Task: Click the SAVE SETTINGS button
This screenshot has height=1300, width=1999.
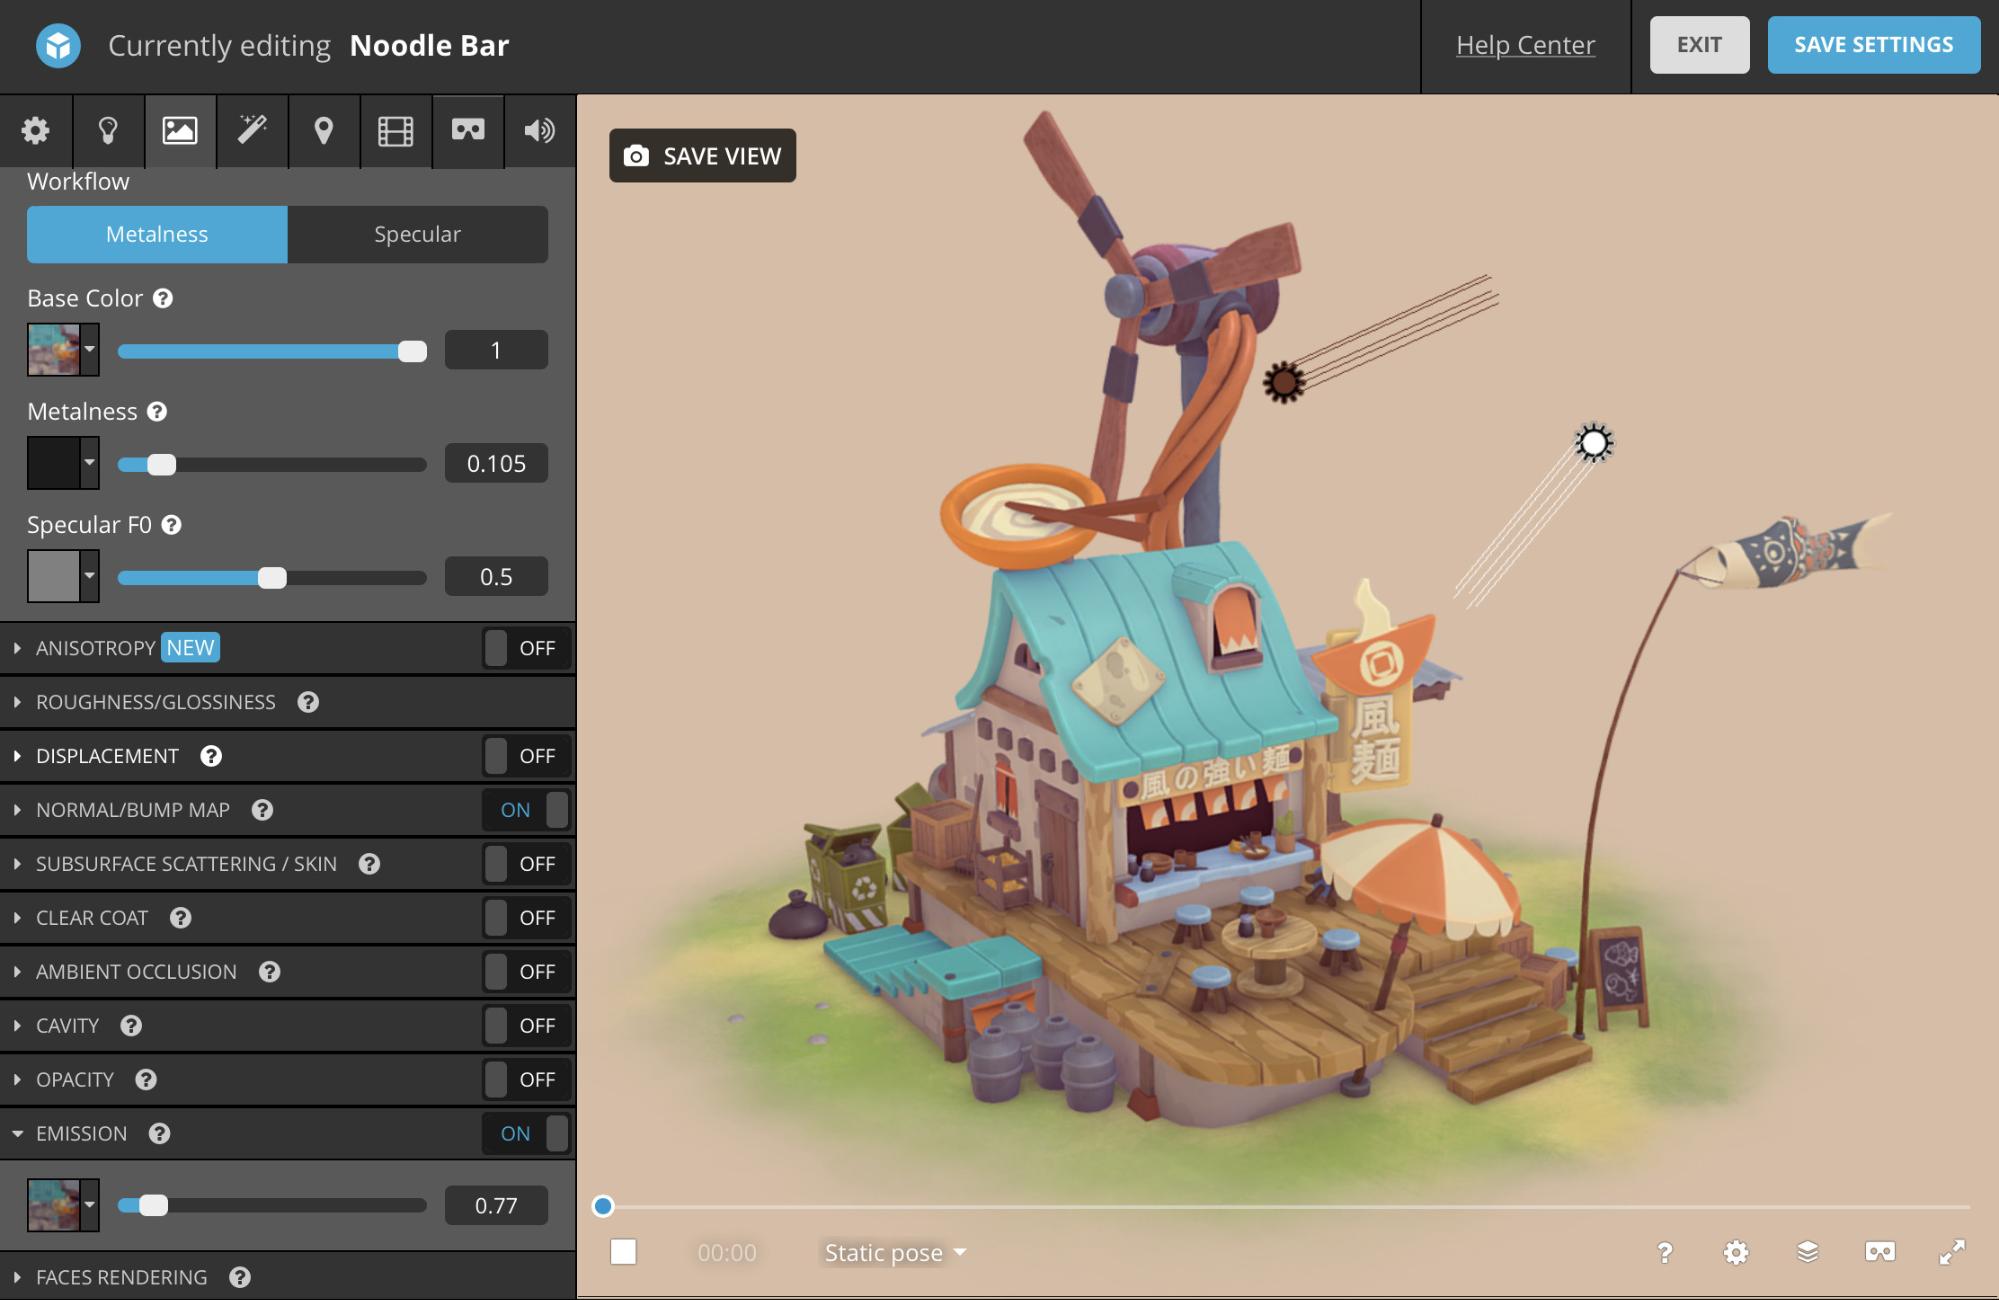Action: 1873,45
